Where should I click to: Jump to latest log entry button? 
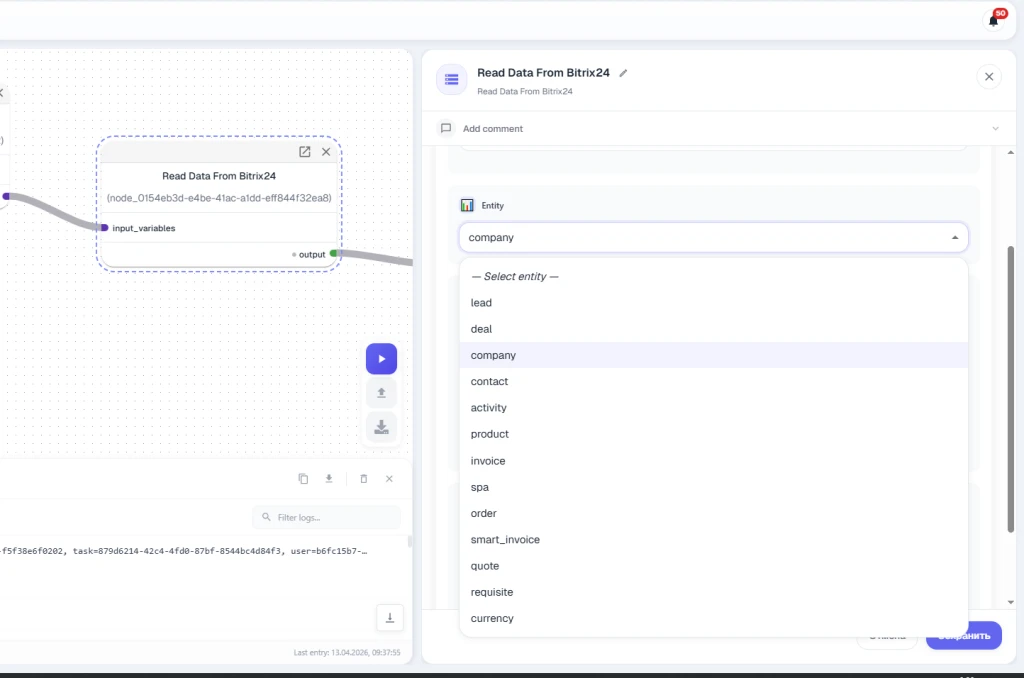390,618
